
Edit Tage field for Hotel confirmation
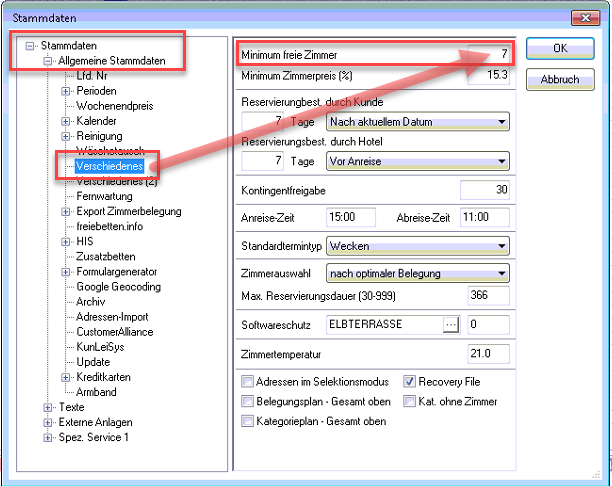(x=262, y=161)
